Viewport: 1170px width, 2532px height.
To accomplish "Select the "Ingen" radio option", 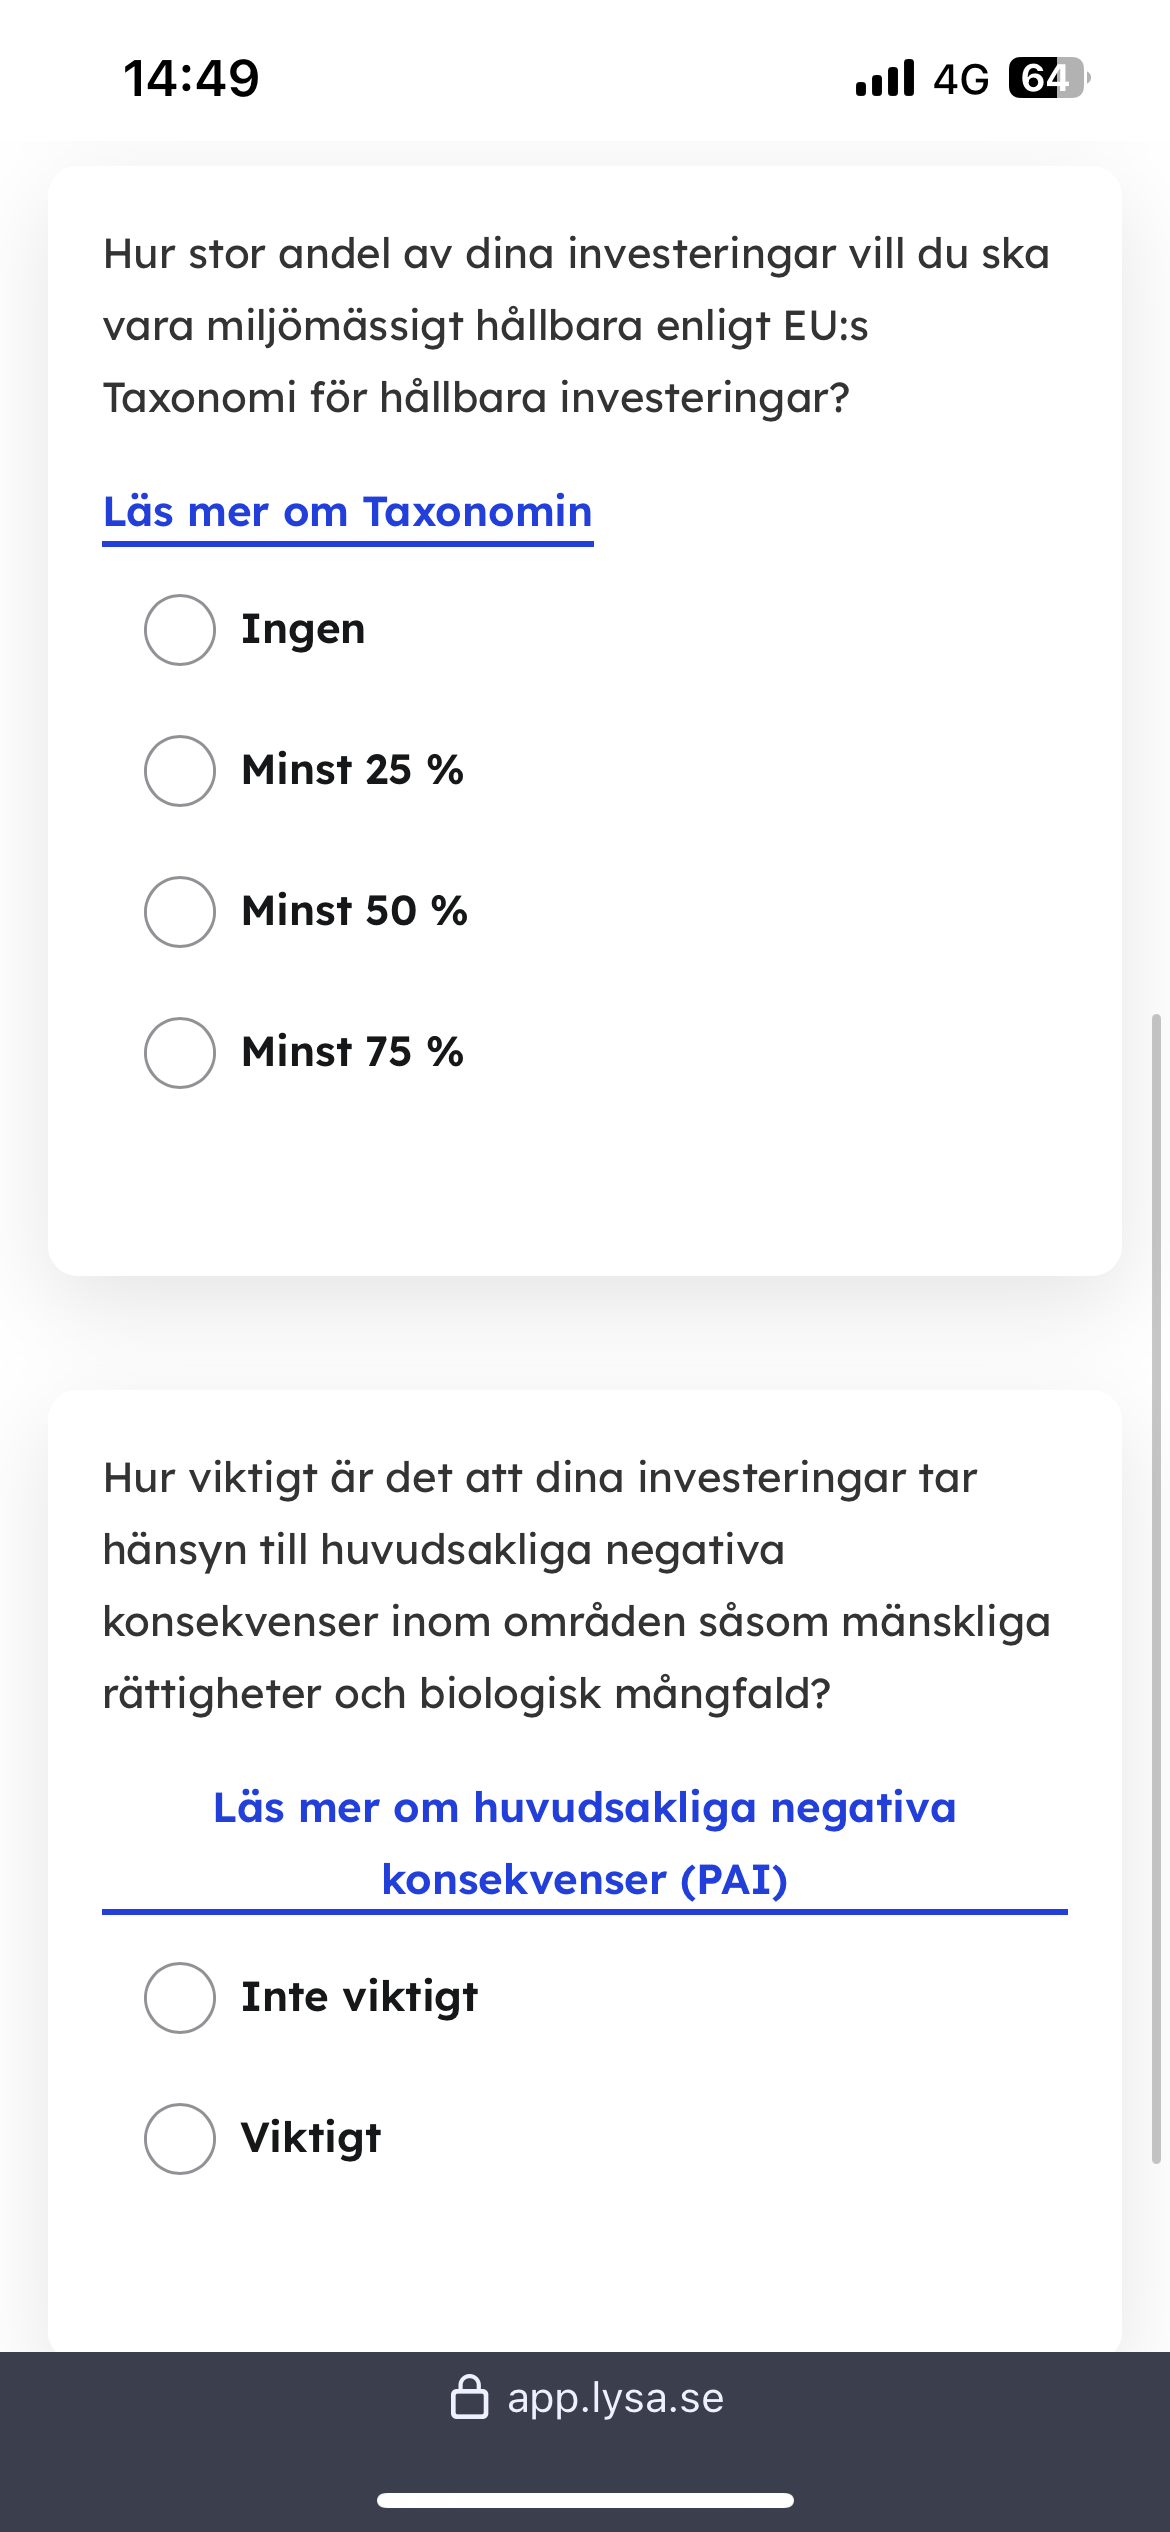I will click(180, 630).
